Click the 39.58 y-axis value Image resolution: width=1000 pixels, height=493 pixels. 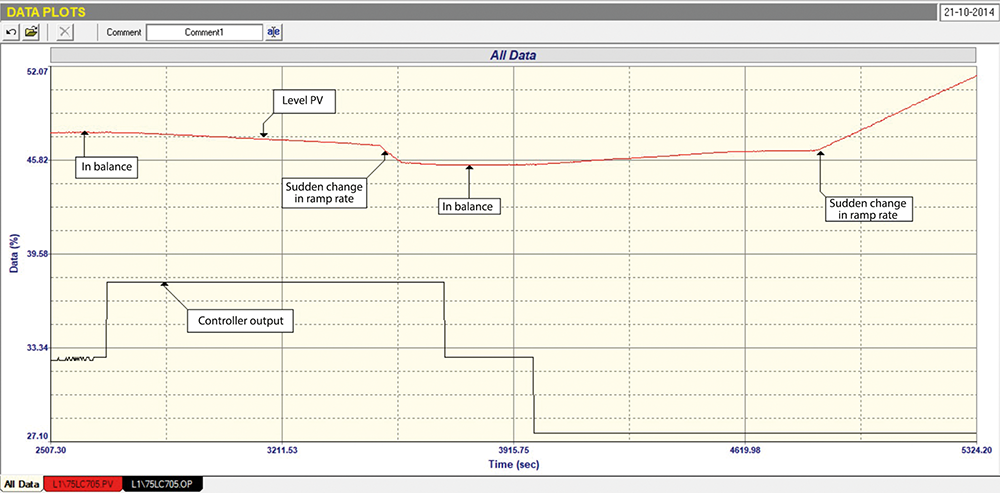point(36,254)
